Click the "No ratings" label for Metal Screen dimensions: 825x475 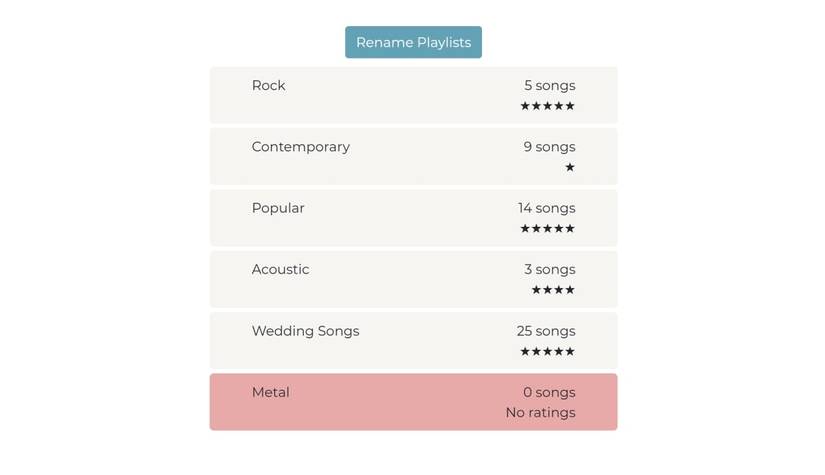(540, 413)
